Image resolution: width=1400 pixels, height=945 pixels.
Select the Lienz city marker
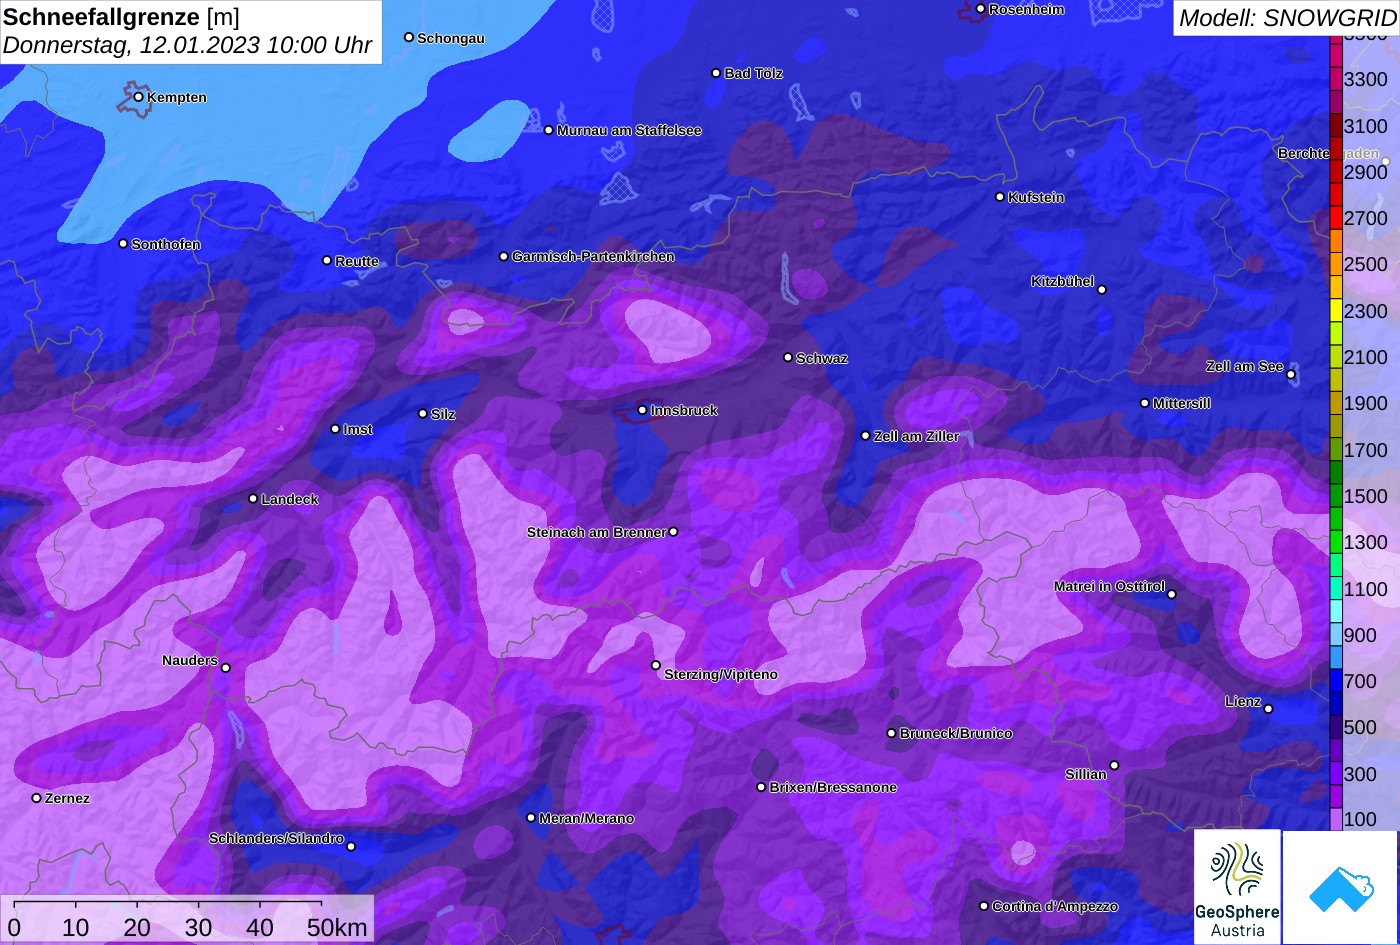[1268, 709]
